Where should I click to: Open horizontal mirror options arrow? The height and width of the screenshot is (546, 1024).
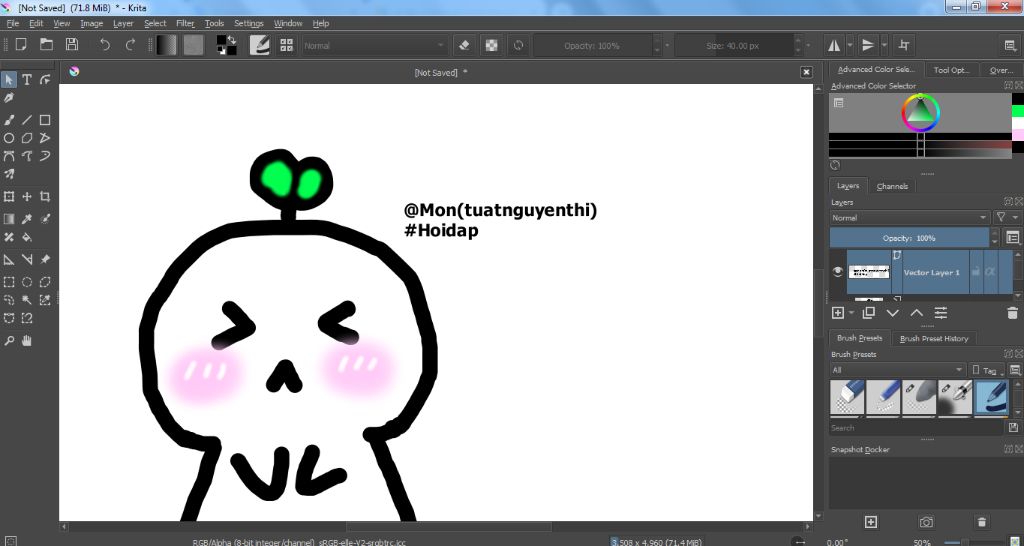coord(850,45)
